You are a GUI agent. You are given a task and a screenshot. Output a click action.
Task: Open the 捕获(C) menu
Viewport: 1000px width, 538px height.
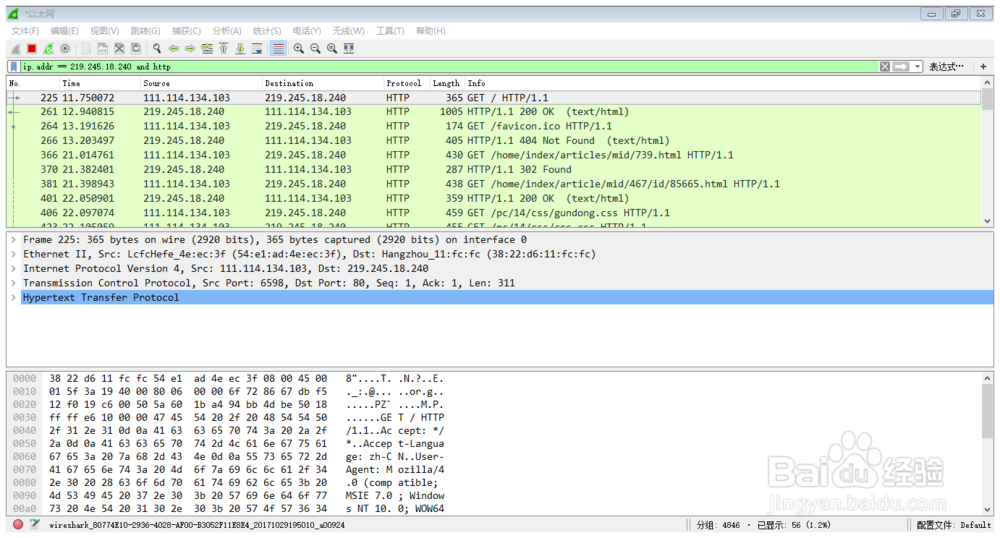coord(186,31)
